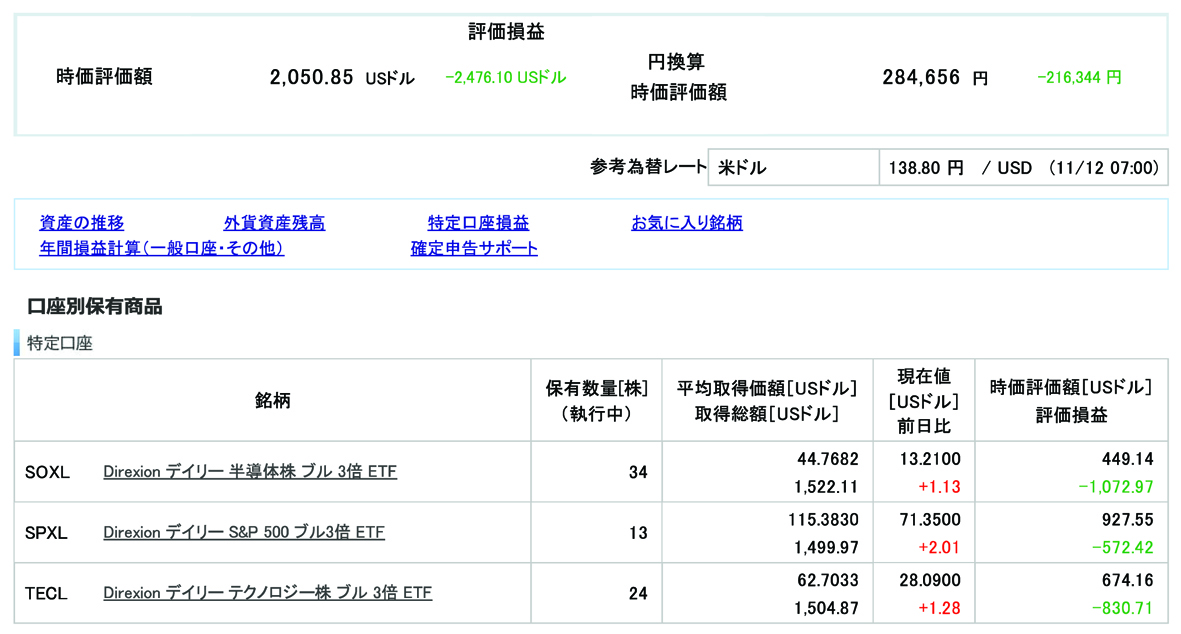The height and width of the screenshot is (634, 1181).
Task: Open Direxion S&P 500 ブル3倍 ETF link
Action: pos(244,532)
